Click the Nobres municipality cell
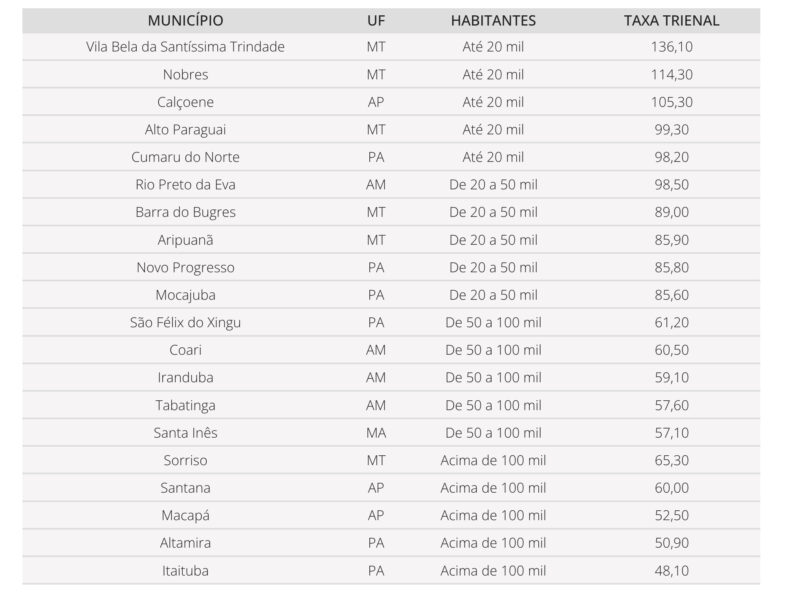The width and height of the screenshot is (800, 594). [x=185, y=75]
